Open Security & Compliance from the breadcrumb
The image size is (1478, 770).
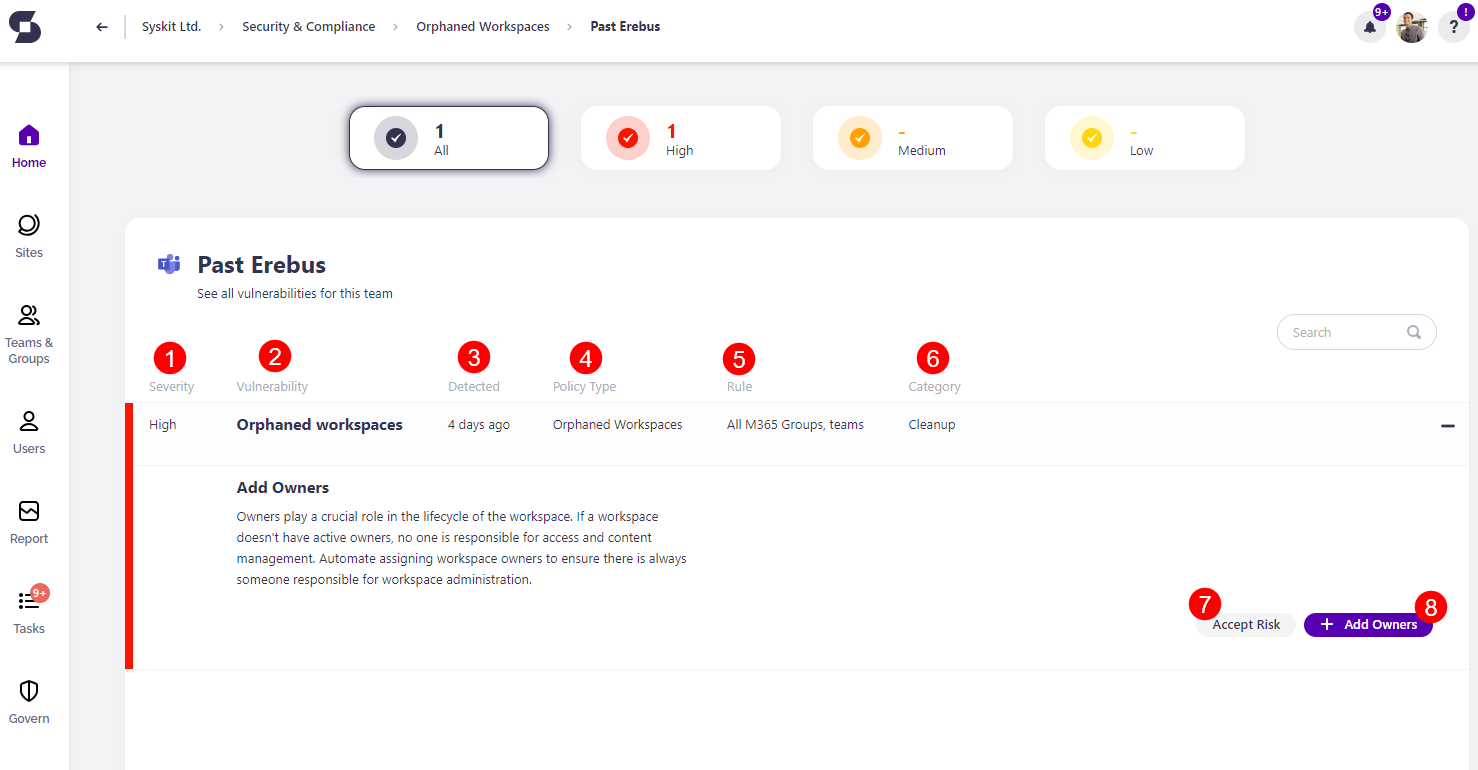click(x=308, y=26)
